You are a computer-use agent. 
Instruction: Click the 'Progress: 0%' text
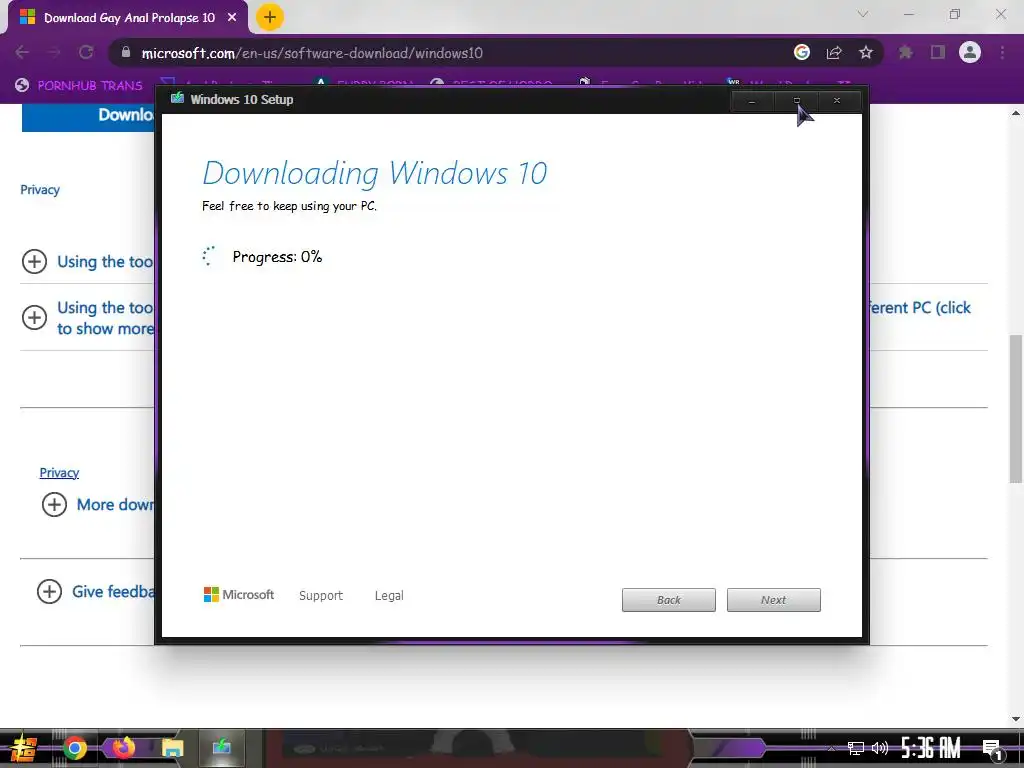tap(278, 257)
